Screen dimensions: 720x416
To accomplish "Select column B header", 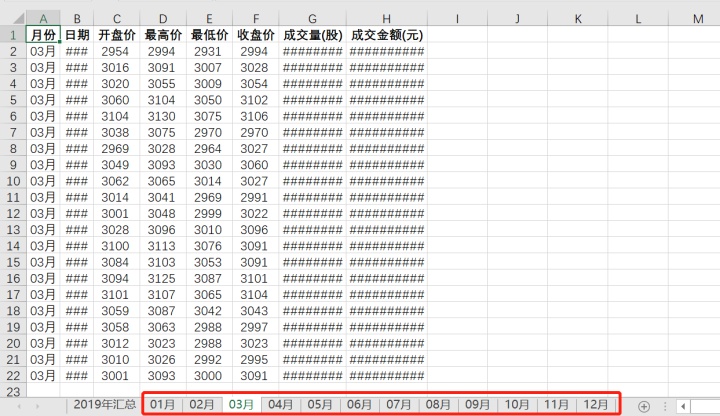I will [x=77, y=19].
